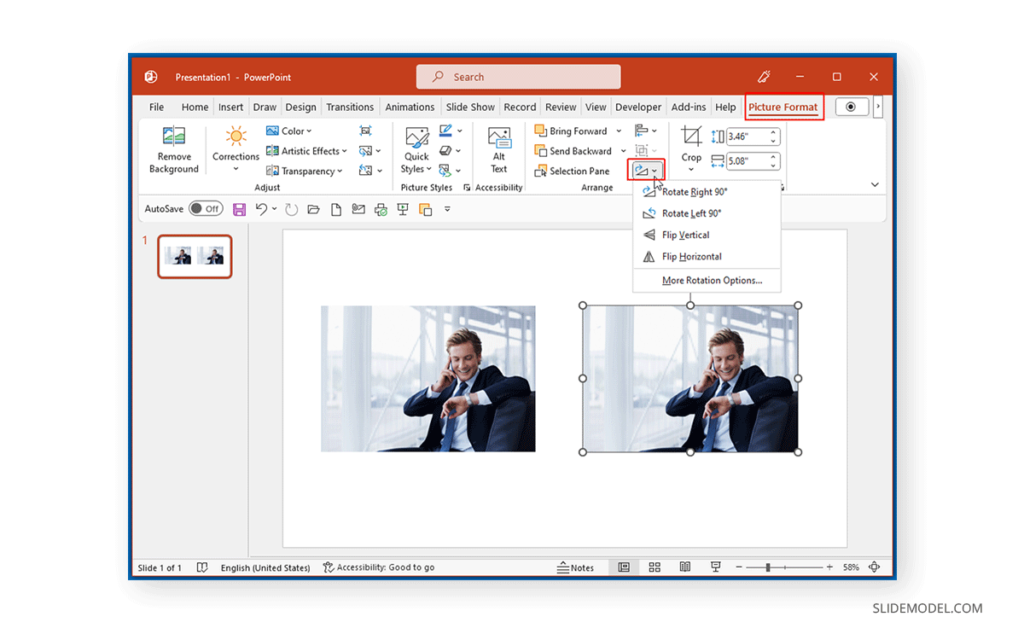Expand the Bring Forward dropdown arrow
Image resolution: width=1024 pixels, height=634 pixels.
click(618, 131)
